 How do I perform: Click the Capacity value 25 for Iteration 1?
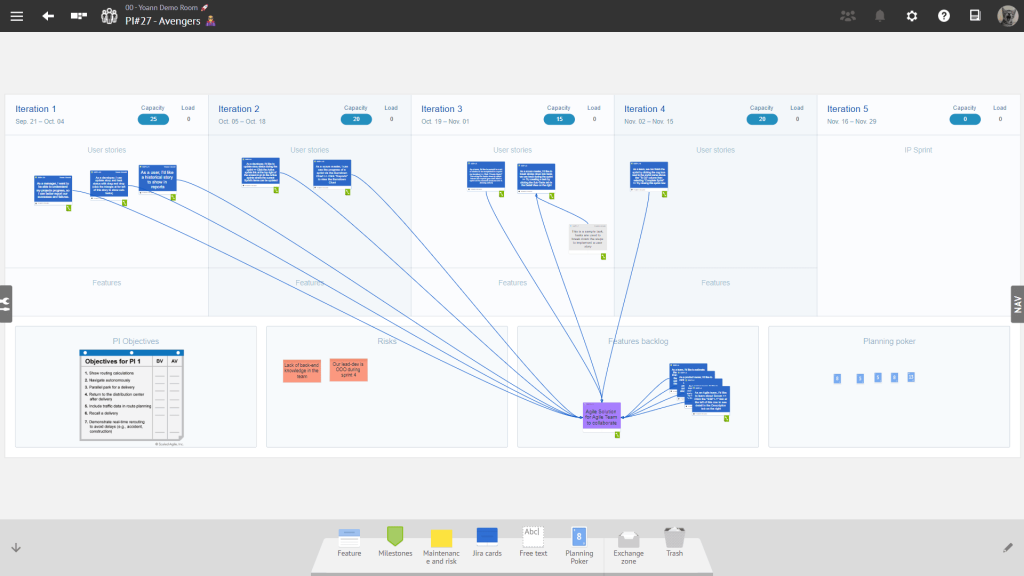tap(153, 119)
